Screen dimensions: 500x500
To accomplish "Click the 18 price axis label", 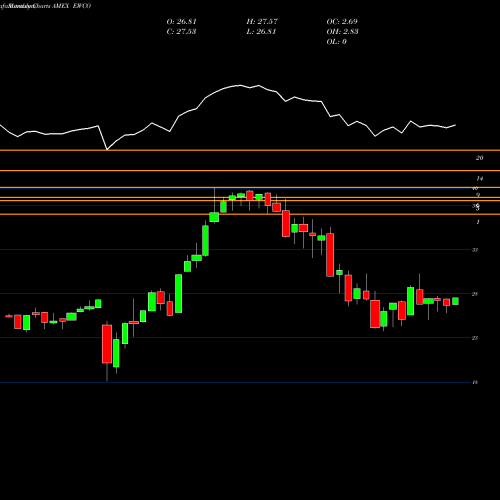I will 475,382.
